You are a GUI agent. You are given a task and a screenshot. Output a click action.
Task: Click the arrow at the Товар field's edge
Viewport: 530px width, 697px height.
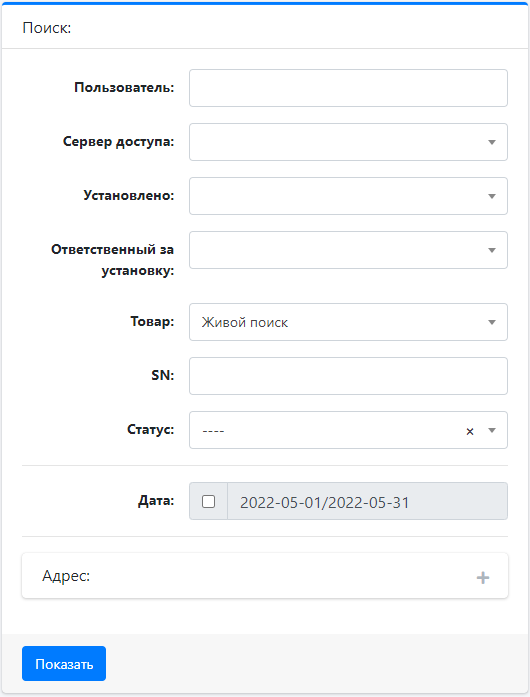coord(492,322)
